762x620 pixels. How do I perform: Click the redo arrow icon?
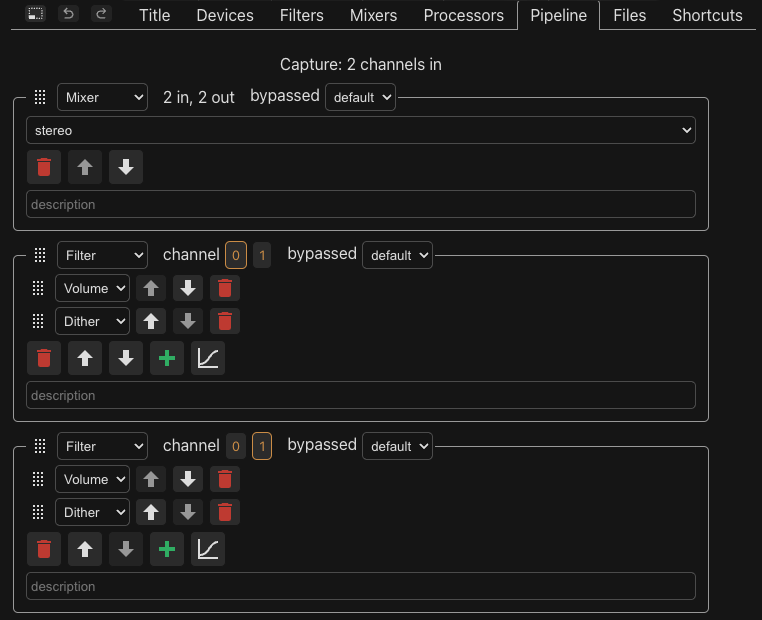pyautogui.click(x=101, y=14)
